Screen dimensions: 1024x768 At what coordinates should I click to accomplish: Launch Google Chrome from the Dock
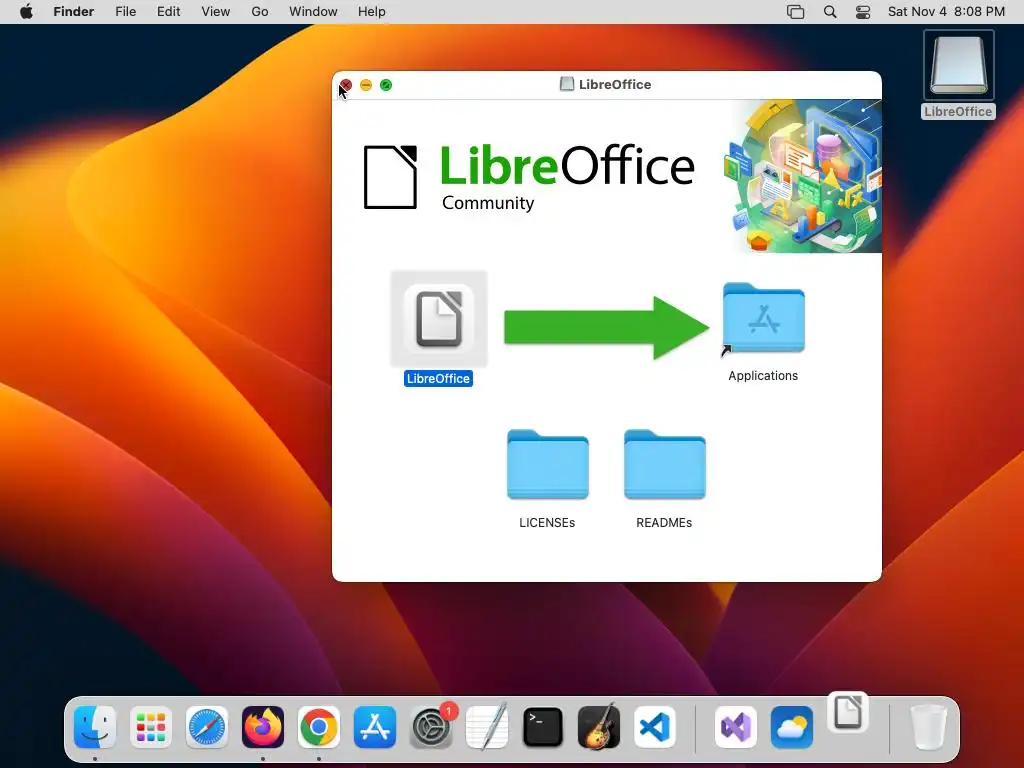(x=319, y=727)
